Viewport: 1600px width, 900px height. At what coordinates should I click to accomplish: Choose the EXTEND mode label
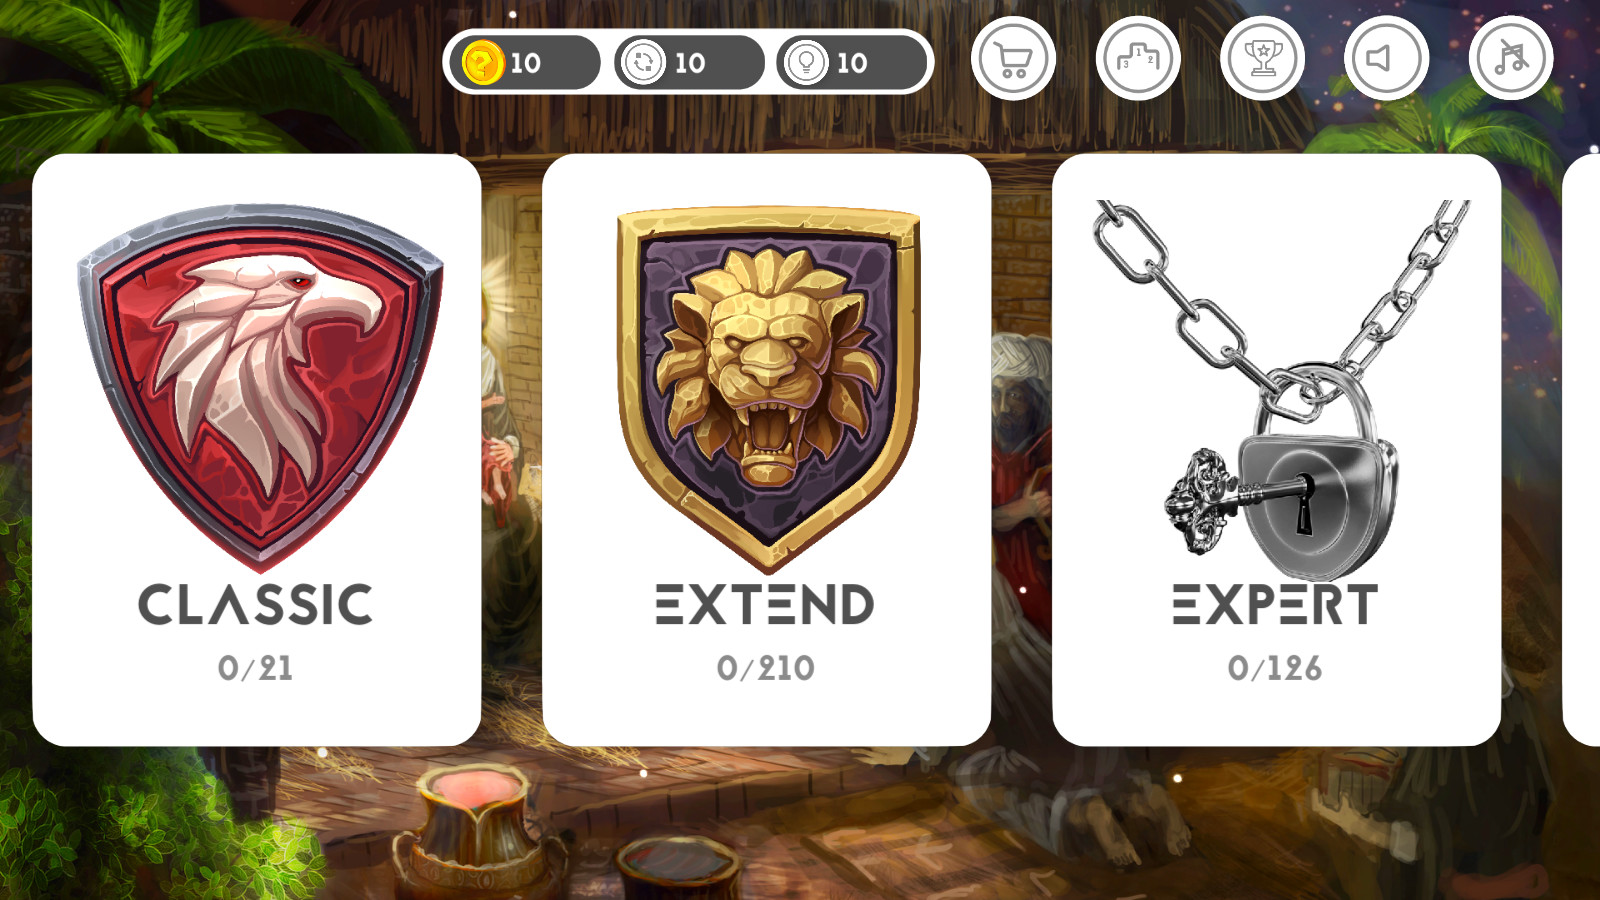765,605
